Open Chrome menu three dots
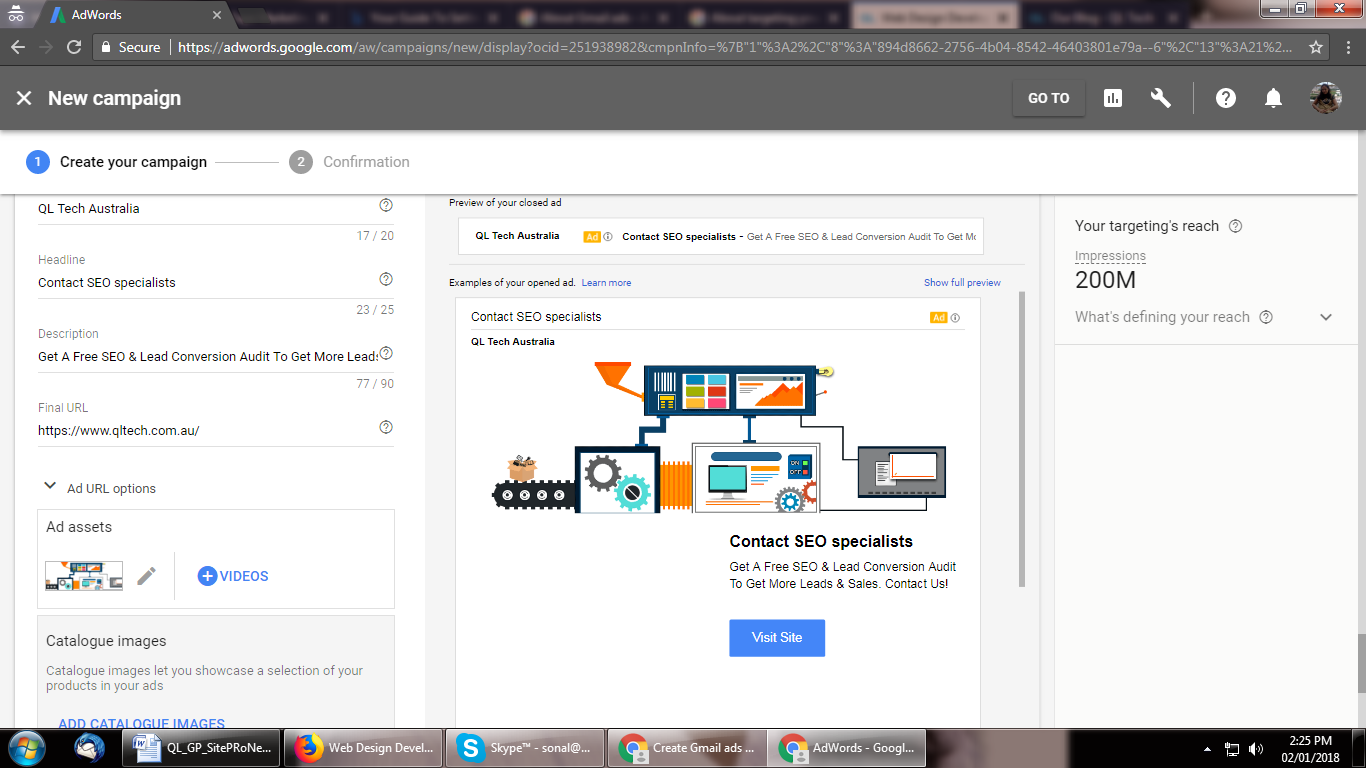Viewport: 1366px width, 768px height. 1347,47
